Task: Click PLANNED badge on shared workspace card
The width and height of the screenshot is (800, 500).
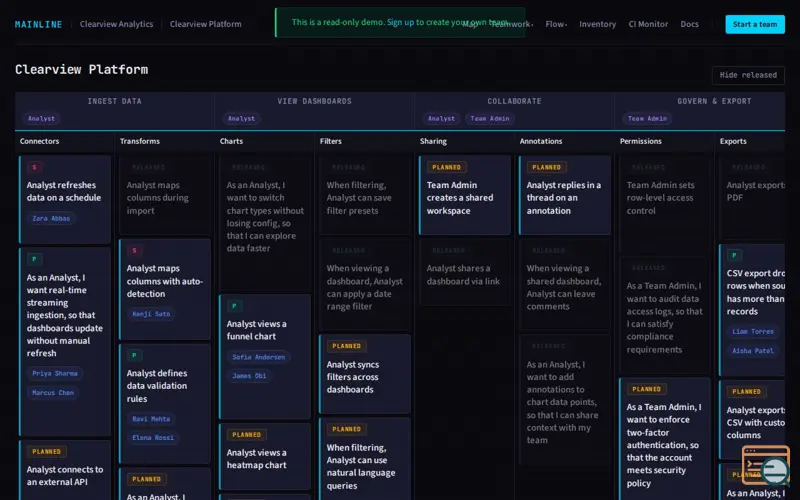Action: click(x=446, y=167)
